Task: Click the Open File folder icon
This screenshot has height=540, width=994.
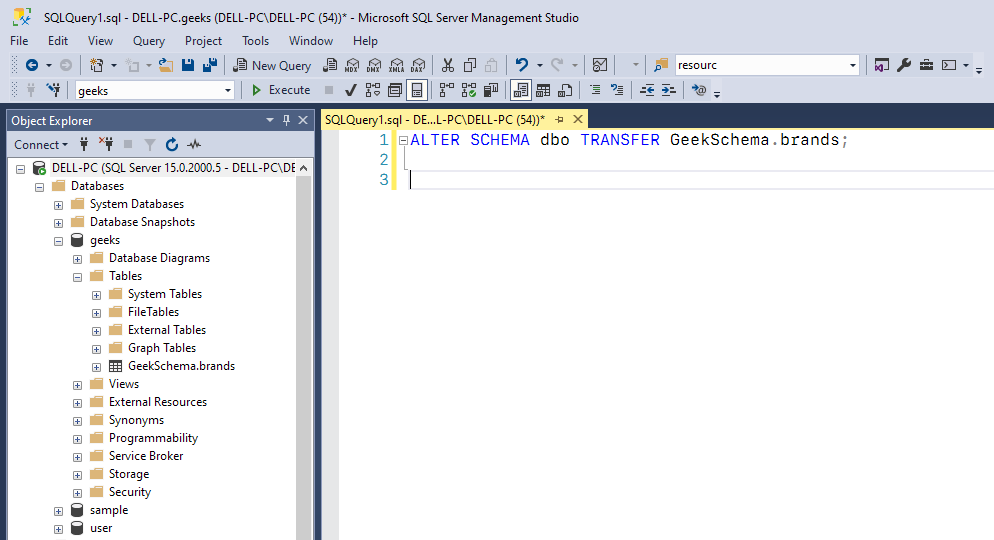Action: click(x=166, y=65)
